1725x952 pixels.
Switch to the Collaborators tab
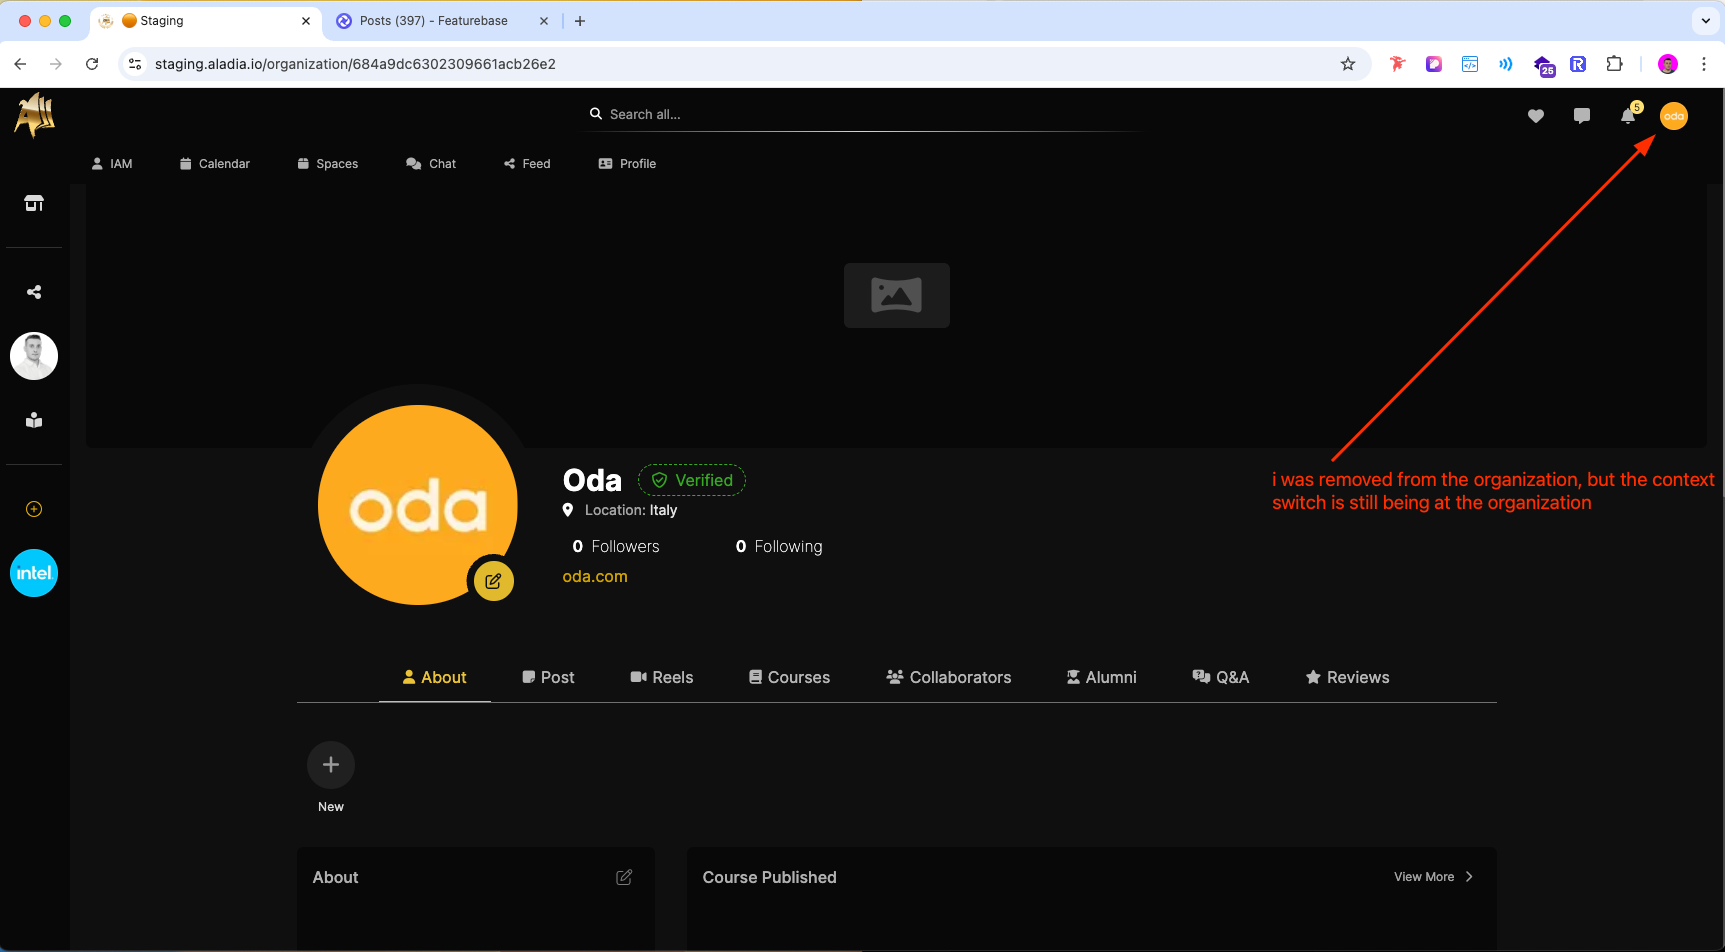click(949, 677)
